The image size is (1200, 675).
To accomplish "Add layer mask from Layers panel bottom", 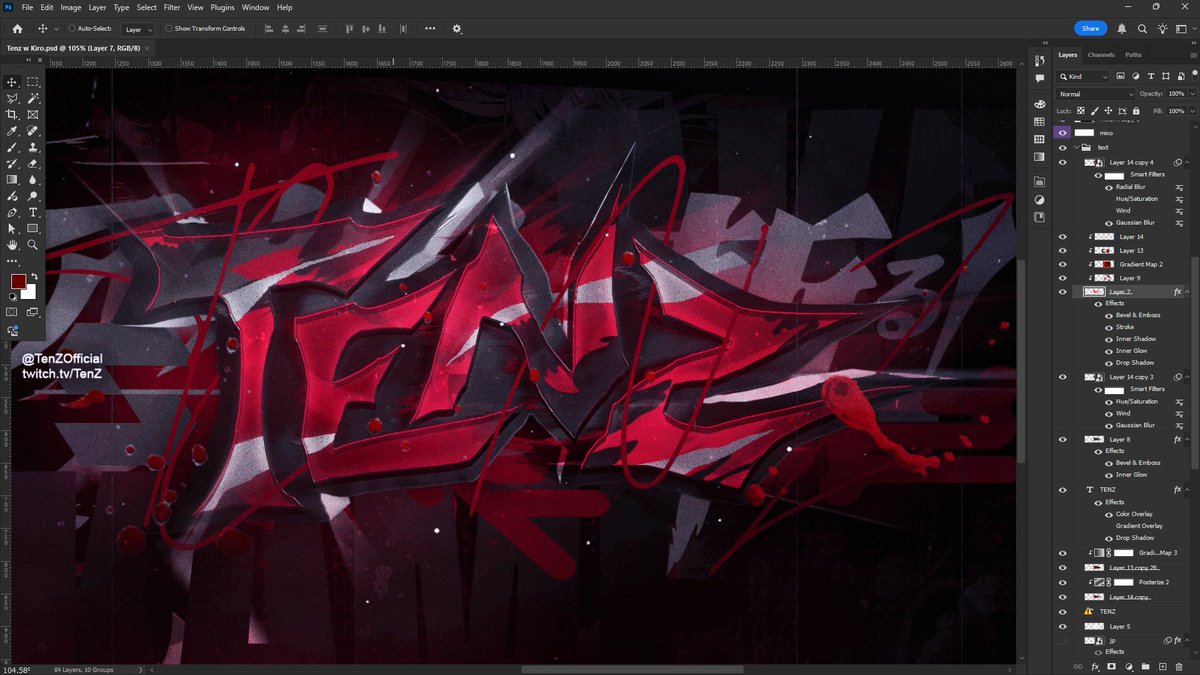I will coord(1112,666).
